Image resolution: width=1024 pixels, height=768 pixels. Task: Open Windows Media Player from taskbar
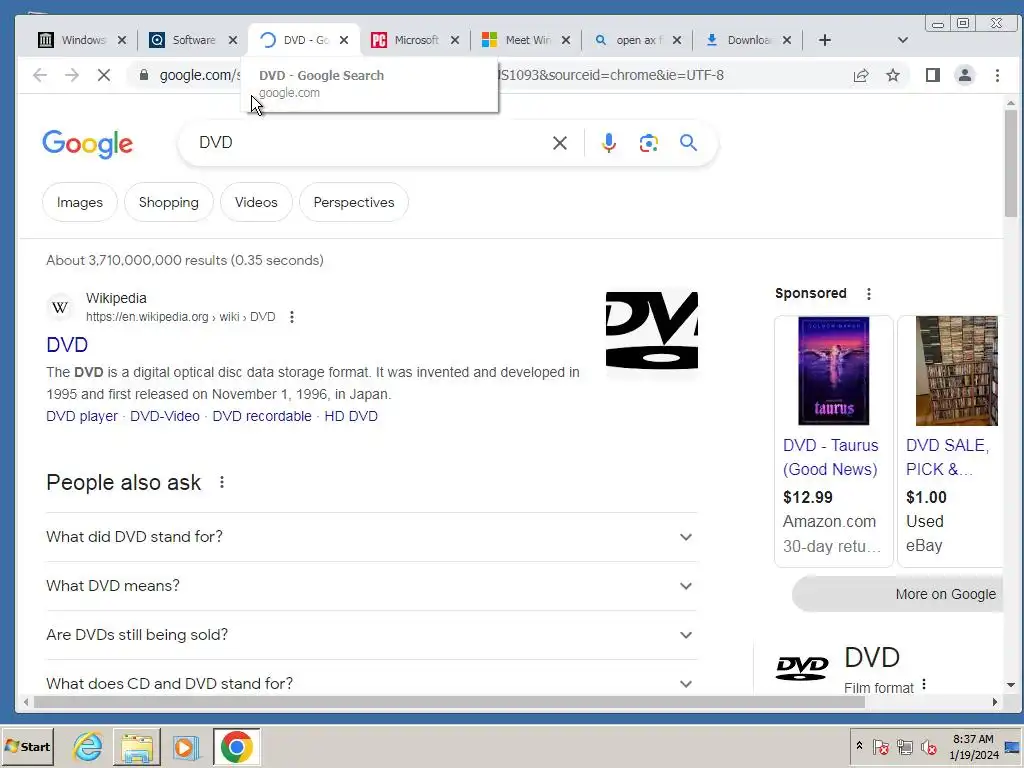coord(185,746)
